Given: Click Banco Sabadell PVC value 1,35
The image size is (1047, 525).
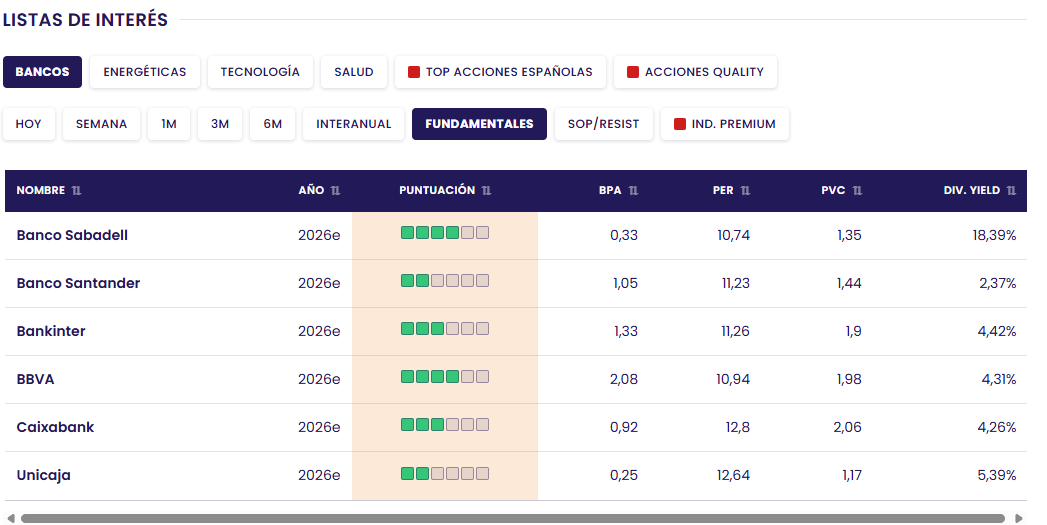Looking at the screenshot, I should click(849, 235).
